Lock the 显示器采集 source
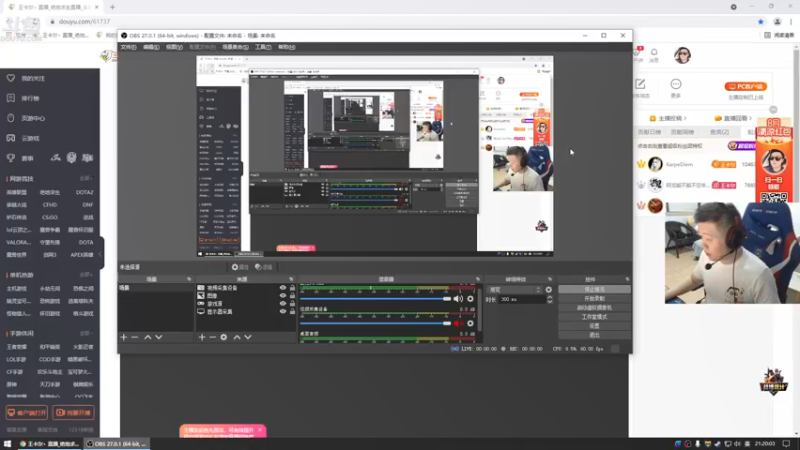This screenshot has width=800, height=450. (x=292, y=312)
